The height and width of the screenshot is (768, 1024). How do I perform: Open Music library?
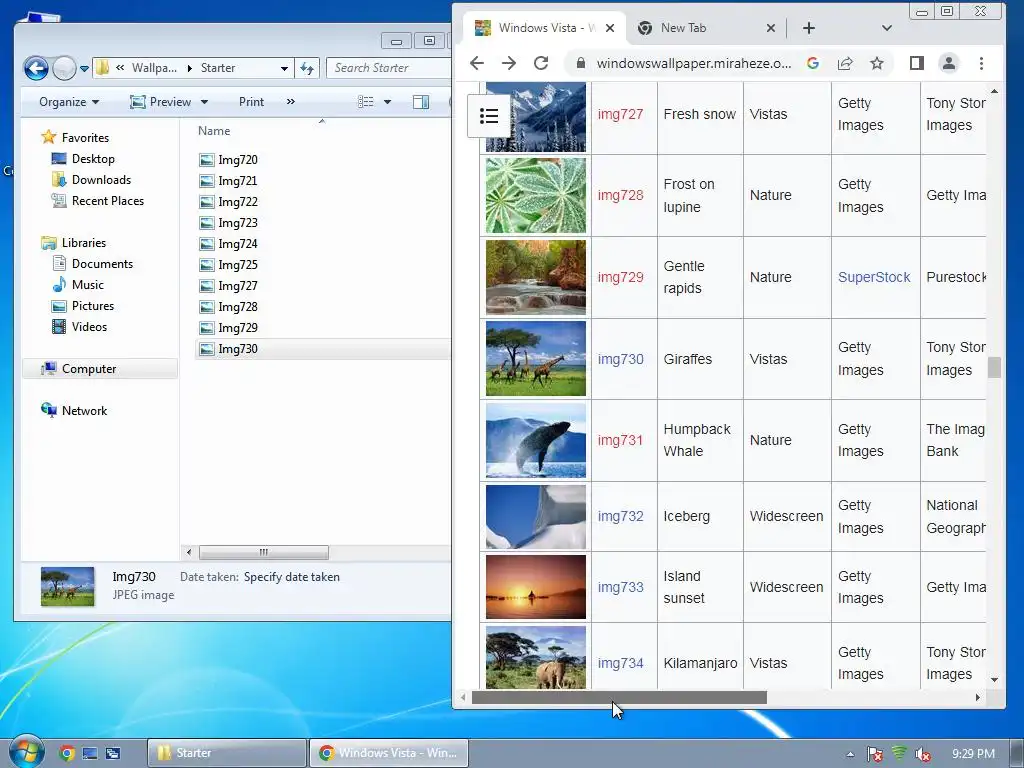pyautogui.click(x=88, y=285)
